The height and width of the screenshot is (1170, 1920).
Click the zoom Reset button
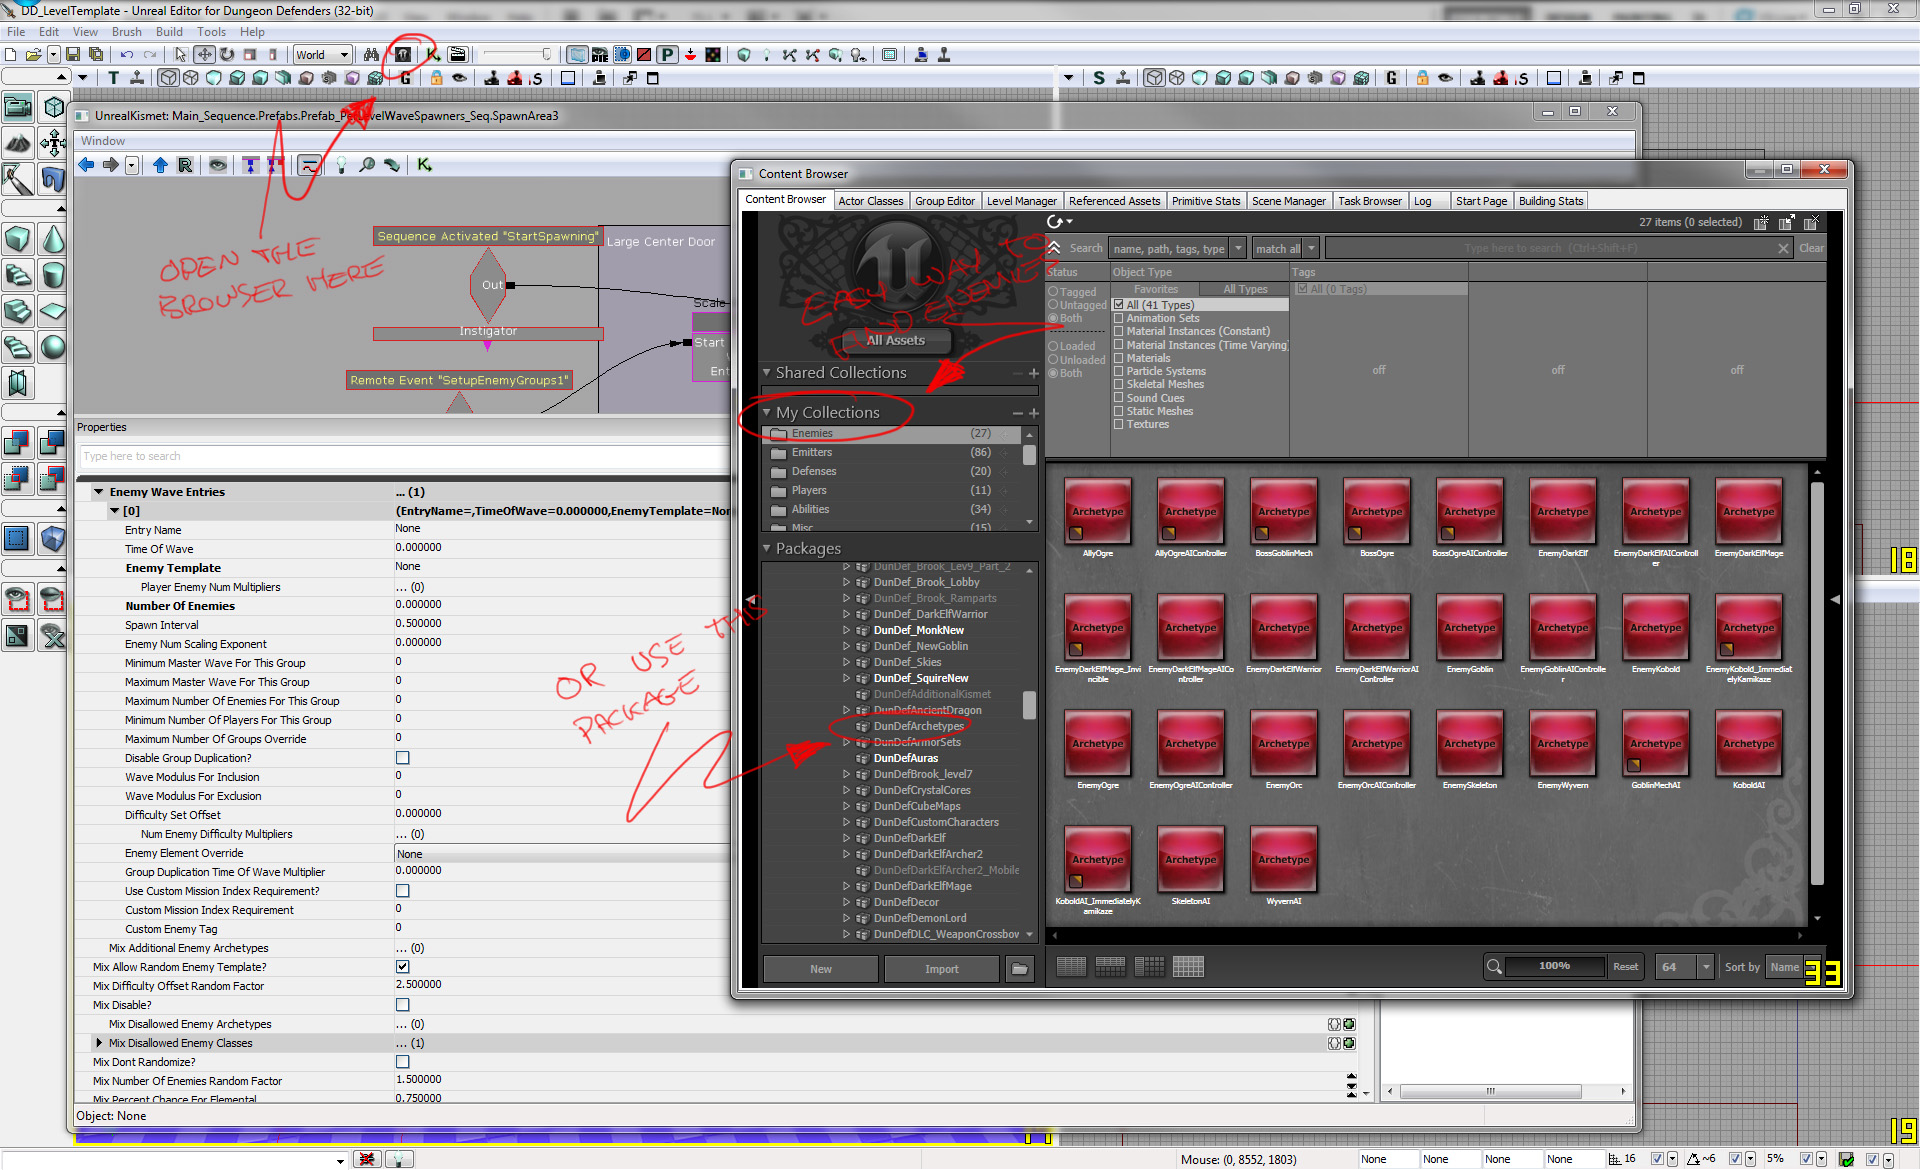click(1625, 967)
